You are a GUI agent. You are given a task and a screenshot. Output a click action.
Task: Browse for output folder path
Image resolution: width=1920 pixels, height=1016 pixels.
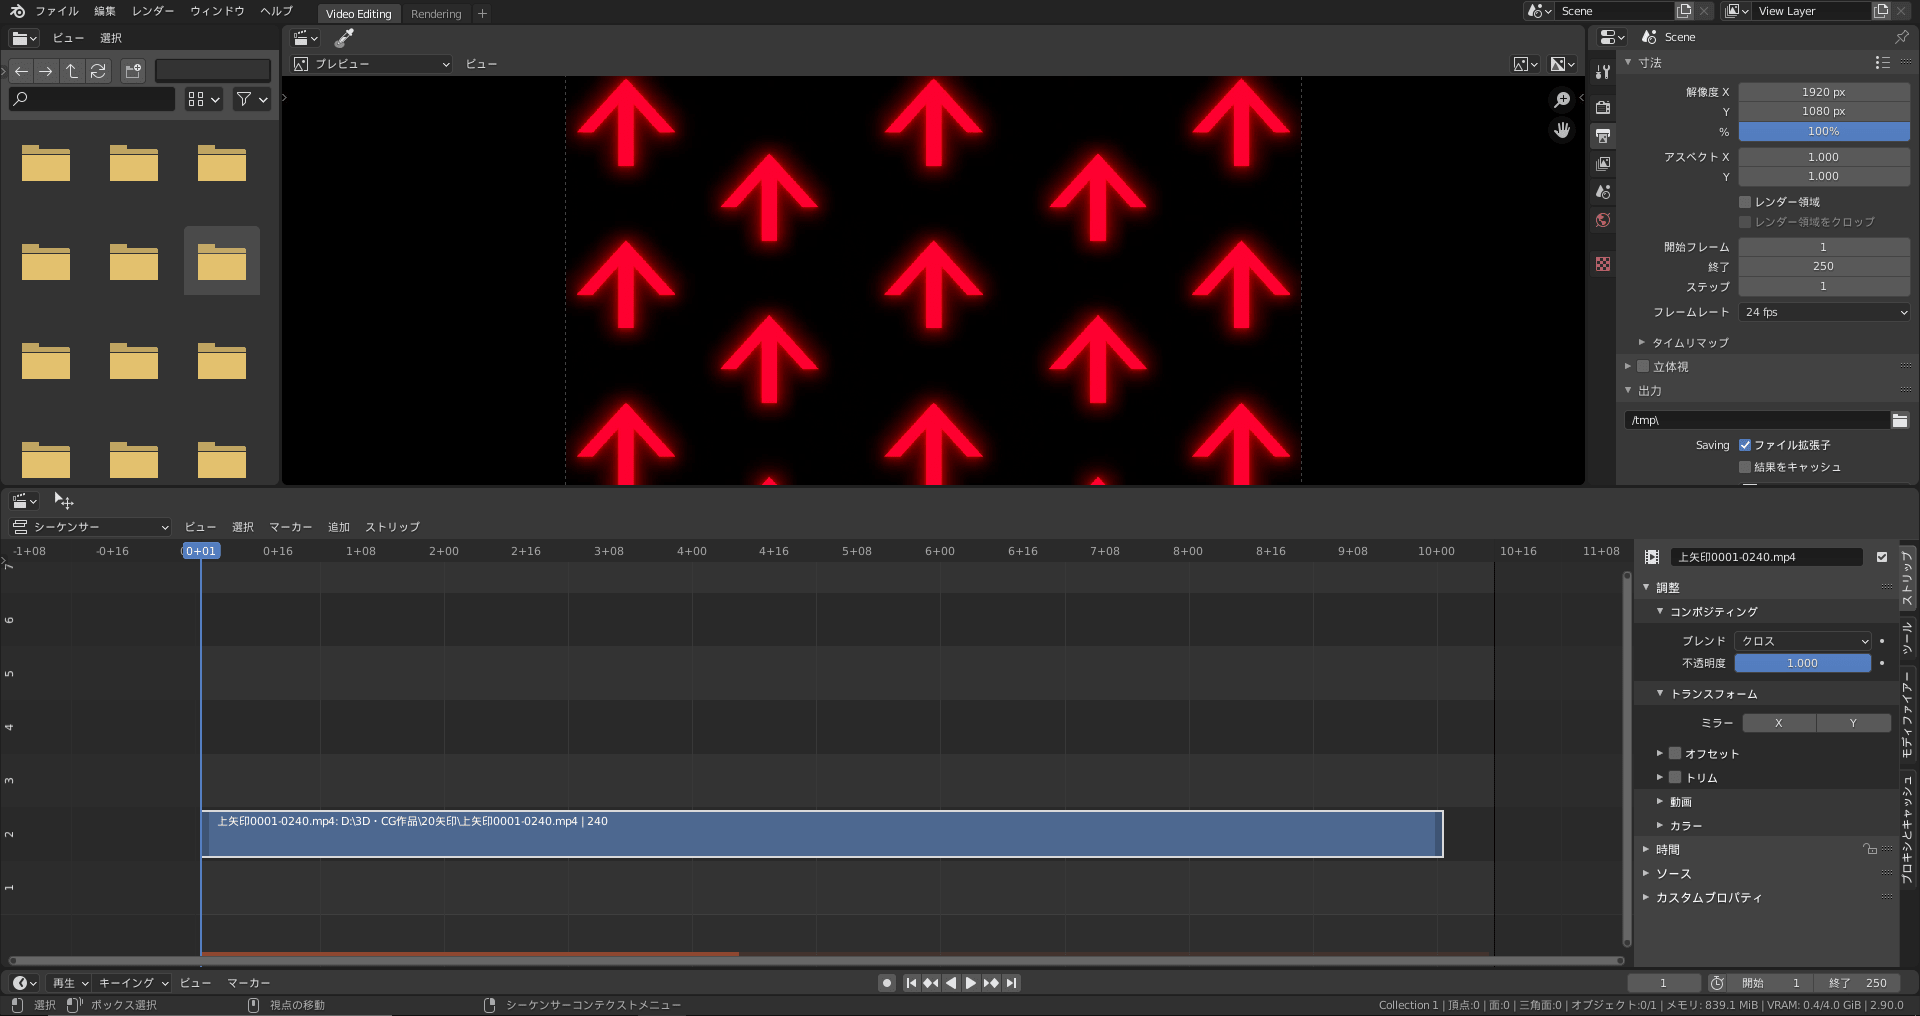point(1900,420)
